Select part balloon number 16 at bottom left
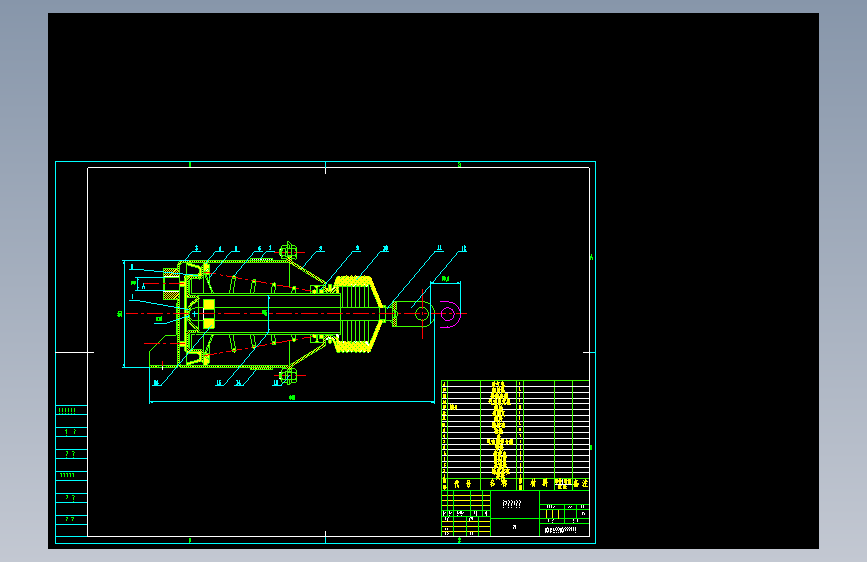Image resolution: width=867 pixels, height=562 pixels. click(156, 383)
